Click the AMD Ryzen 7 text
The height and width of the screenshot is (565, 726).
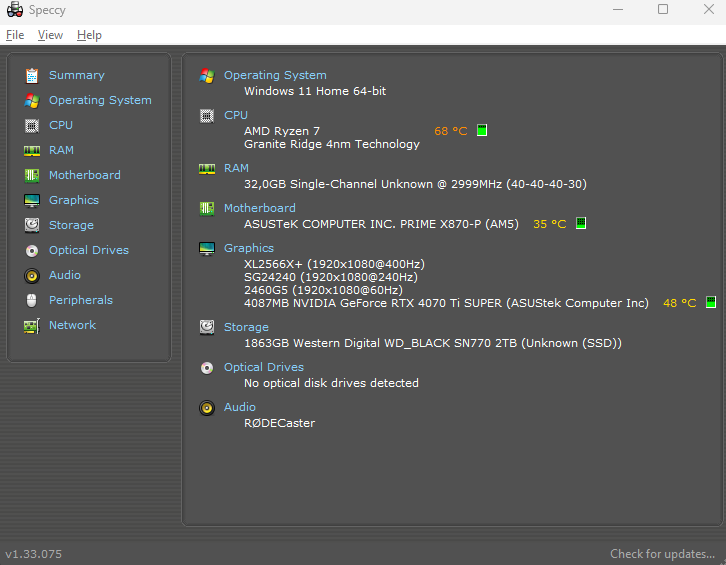coord(282,131)
